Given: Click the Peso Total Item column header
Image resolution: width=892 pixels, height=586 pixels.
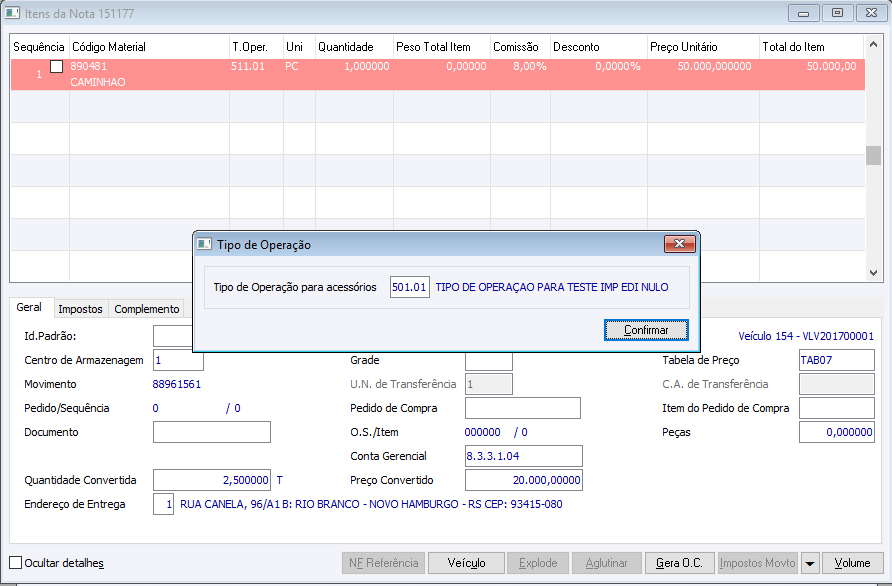Looking at the screenshot, I should coord(441,47).
